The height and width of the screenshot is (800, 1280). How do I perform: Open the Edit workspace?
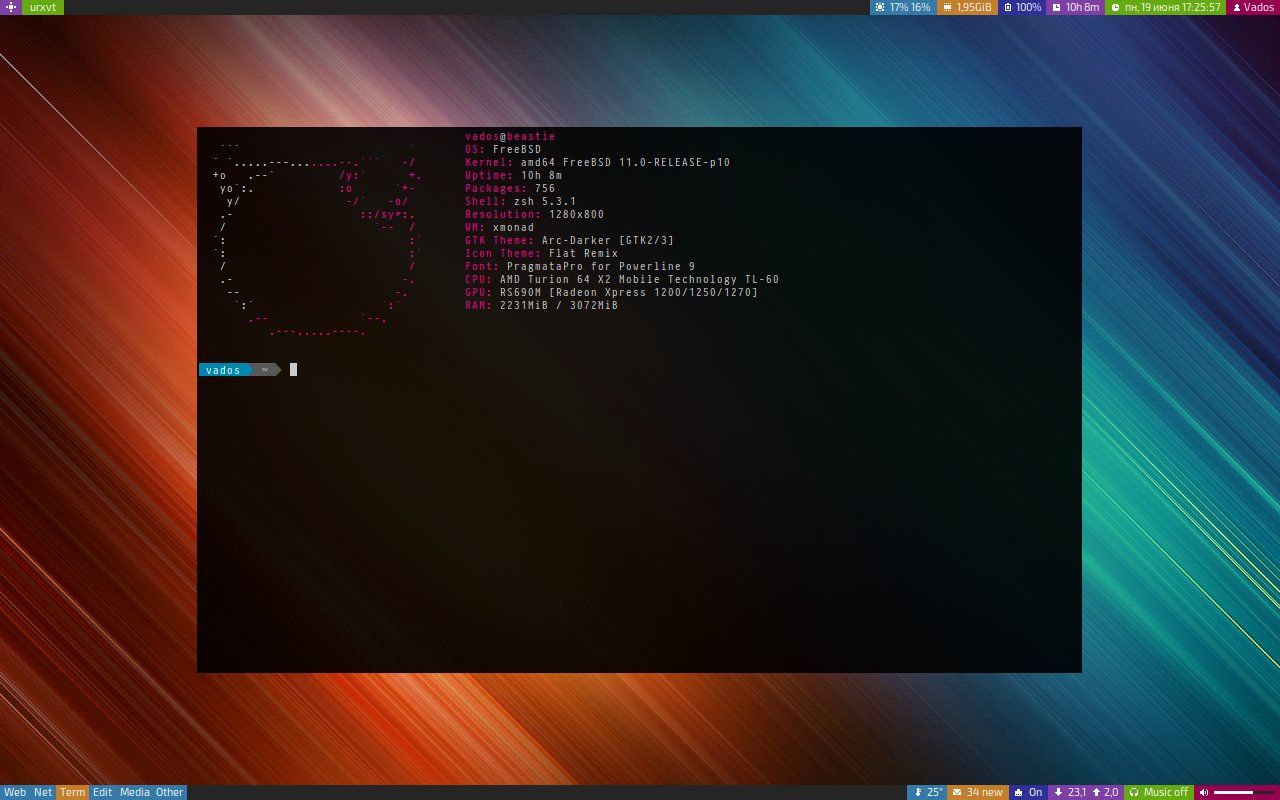point(102,792)
